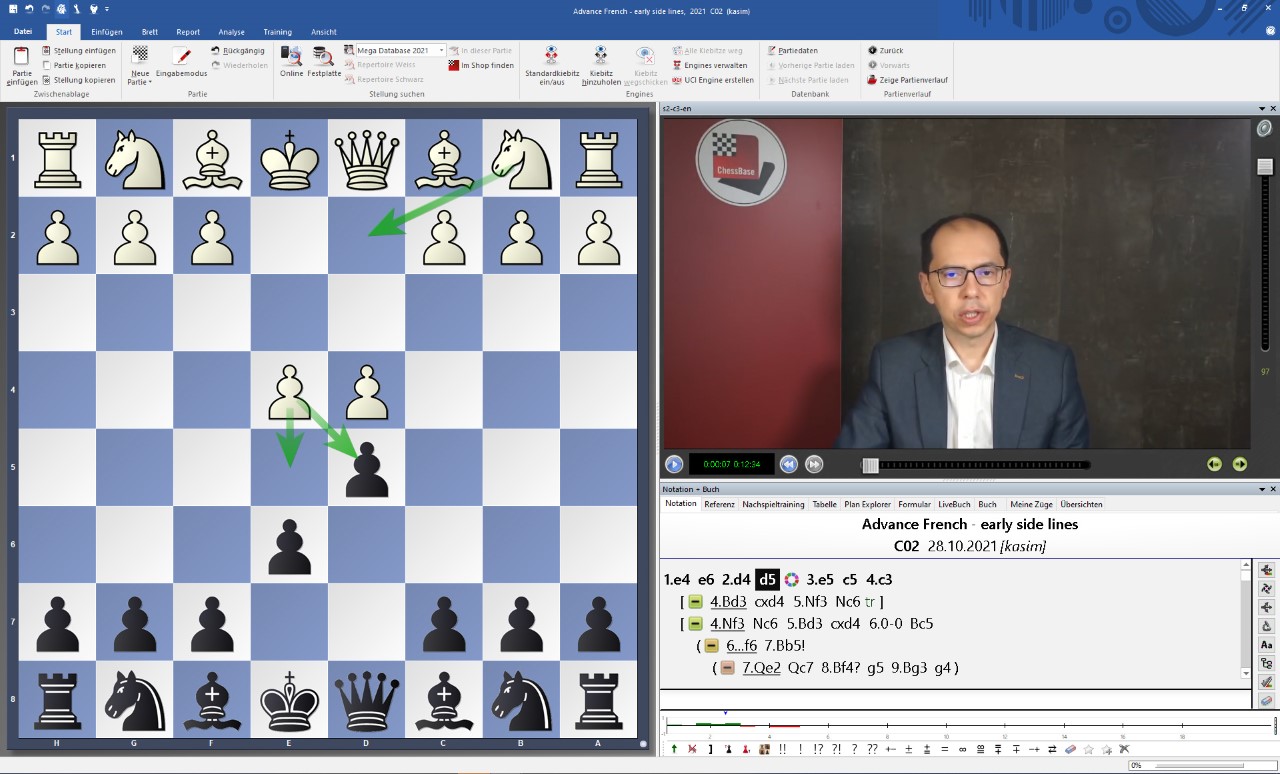Click the scissors icon in annotation bar
Image resolution: width=1280 pixels, height=774 pixels.
1124,749
